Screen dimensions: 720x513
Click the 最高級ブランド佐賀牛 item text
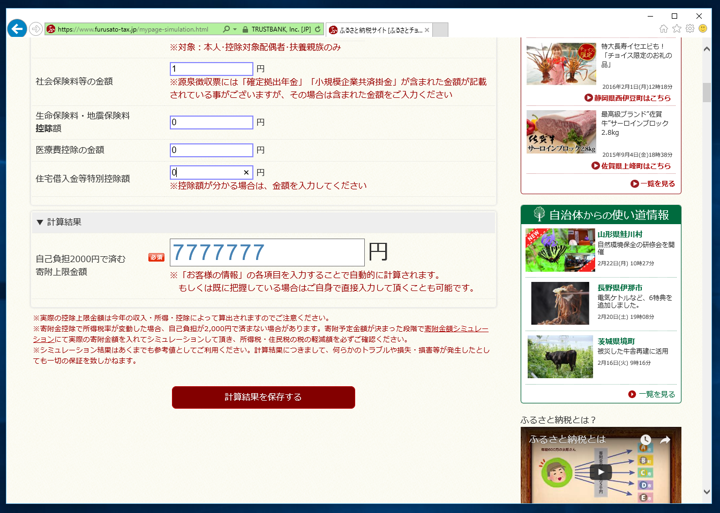click(636, 123)
